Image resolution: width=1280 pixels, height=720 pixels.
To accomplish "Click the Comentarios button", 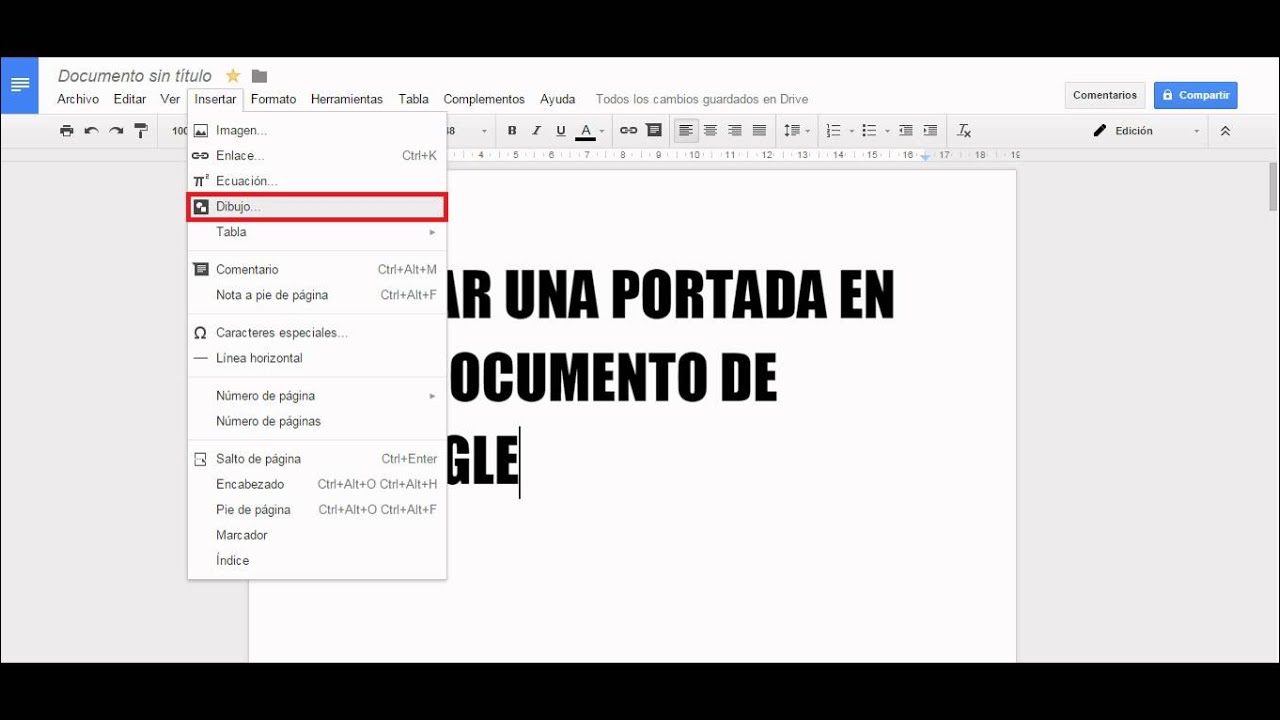I will click(x=1105, y=95).
